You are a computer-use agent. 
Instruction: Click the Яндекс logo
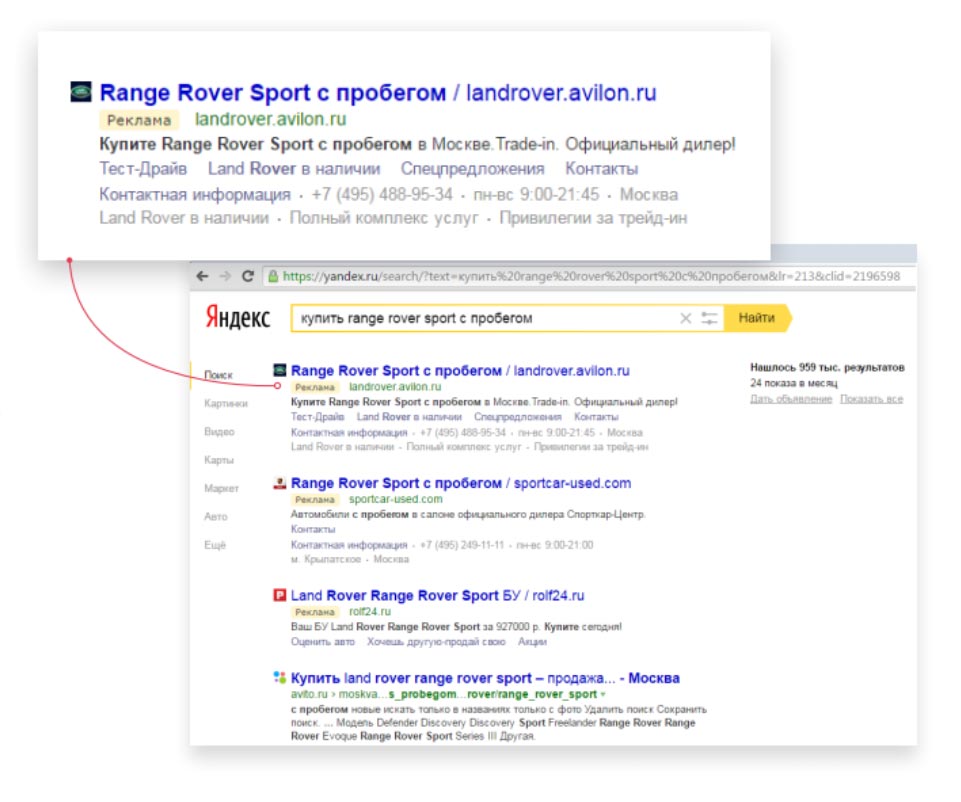click(x=237, y=318)
